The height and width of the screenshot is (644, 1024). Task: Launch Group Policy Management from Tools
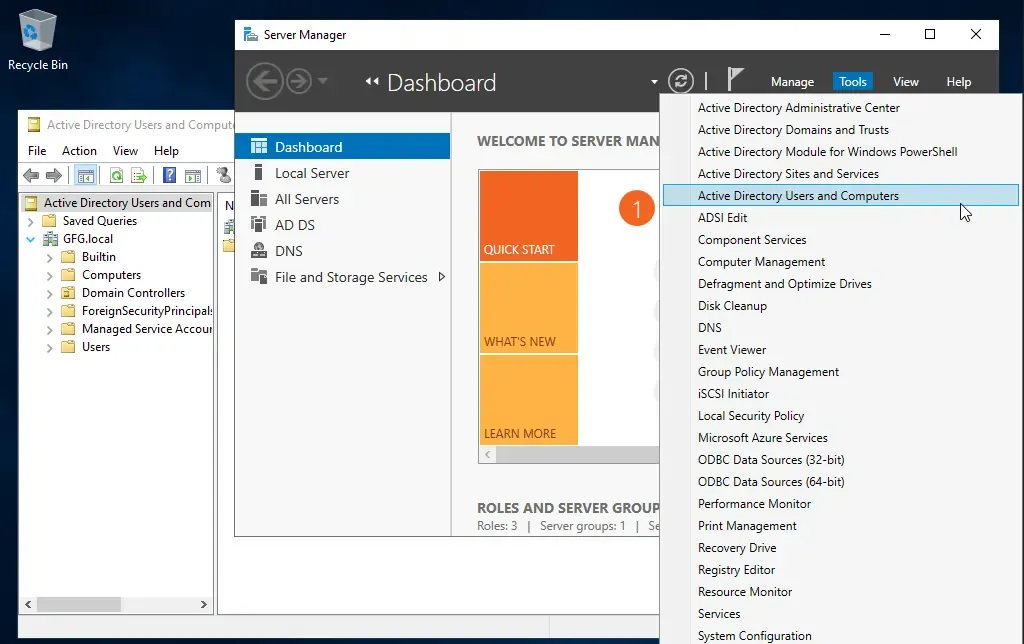click(x=768, y=372)
